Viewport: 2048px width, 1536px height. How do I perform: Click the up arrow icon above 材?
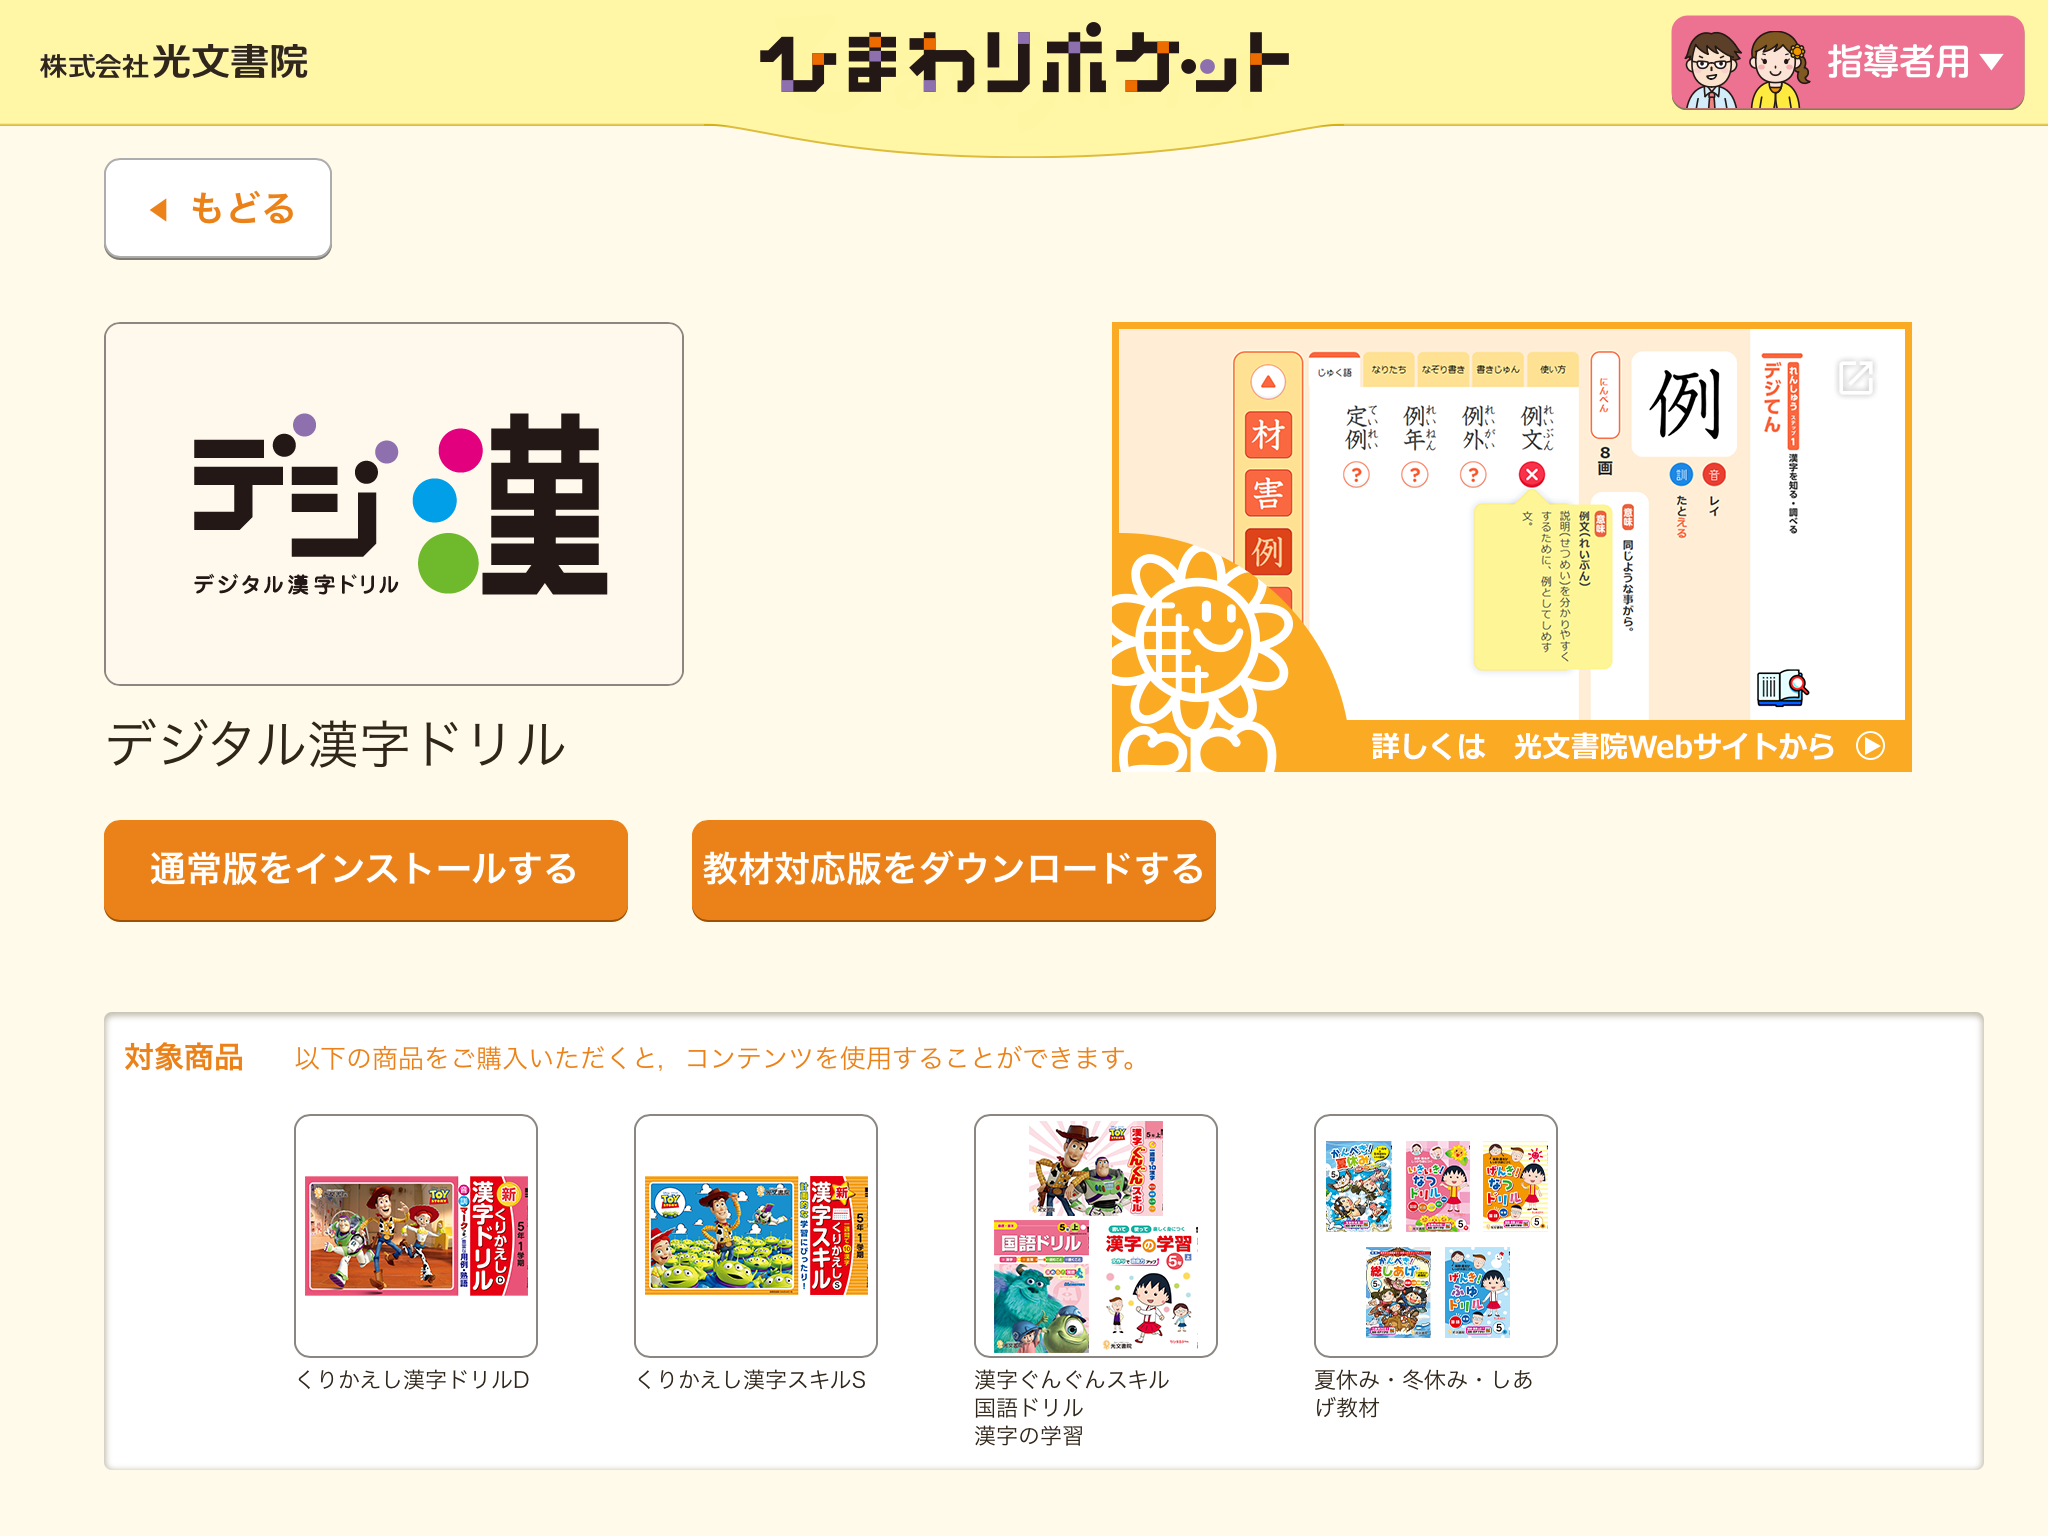(1268, 381)
